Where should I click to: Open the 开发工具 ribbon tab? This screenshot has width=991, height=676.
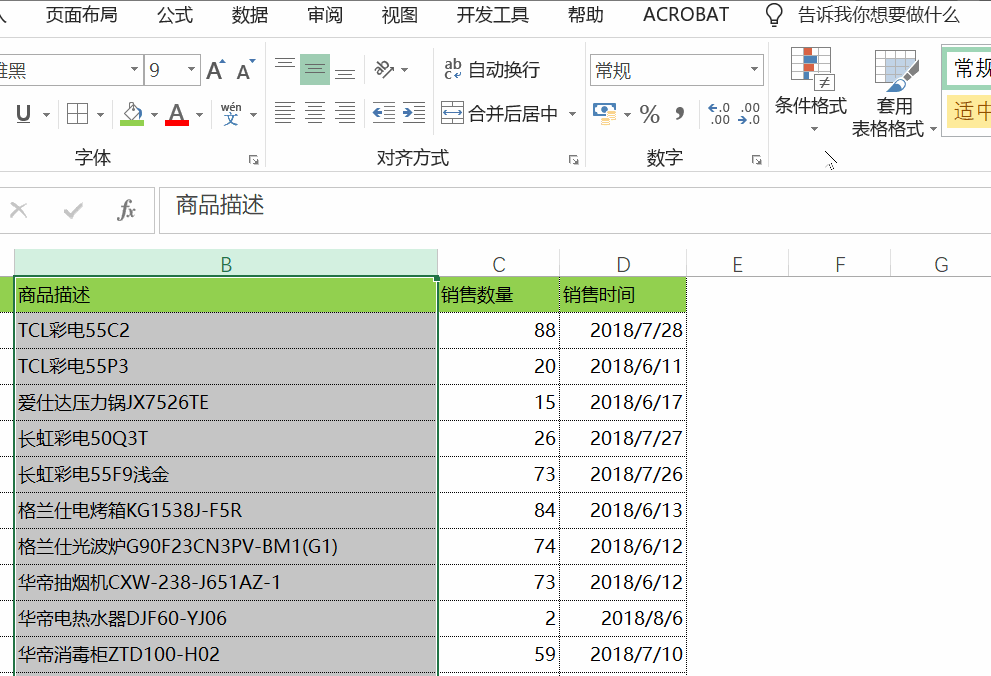[493, 15]
